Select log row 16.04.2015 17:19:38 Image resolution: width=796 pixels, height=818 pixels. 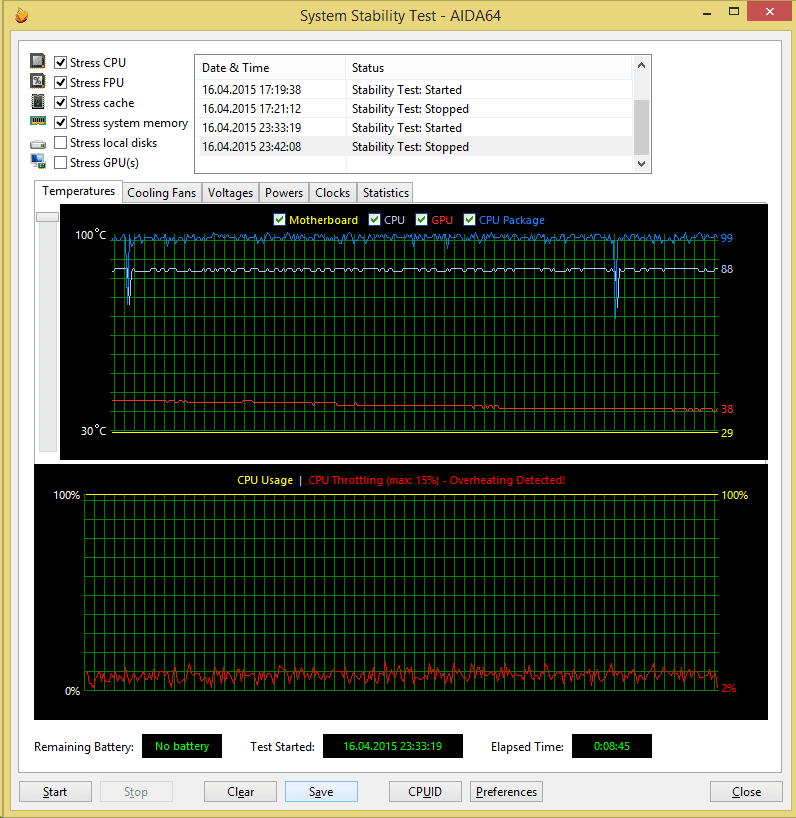(414, 90)
